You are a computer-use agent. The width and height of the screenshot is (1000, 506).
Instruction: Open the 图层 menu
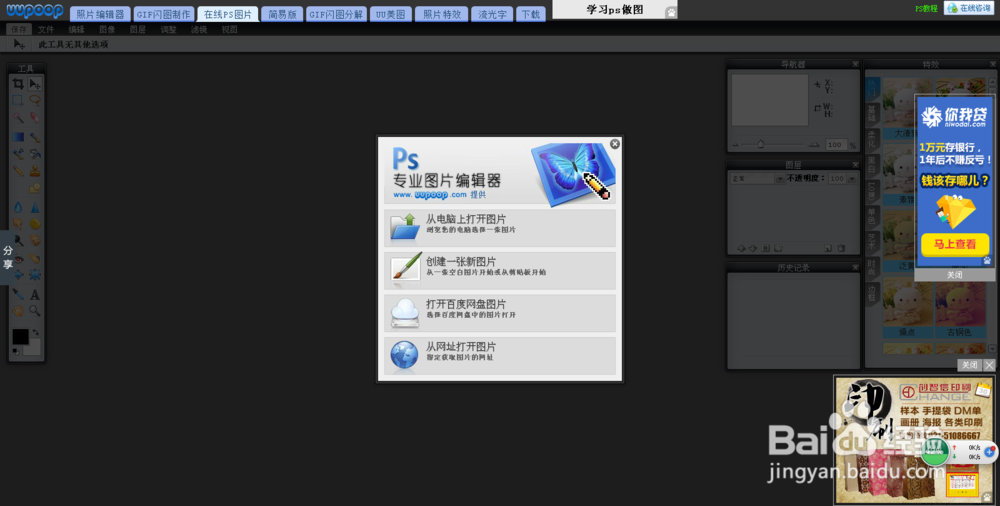[x=138, y=29]
